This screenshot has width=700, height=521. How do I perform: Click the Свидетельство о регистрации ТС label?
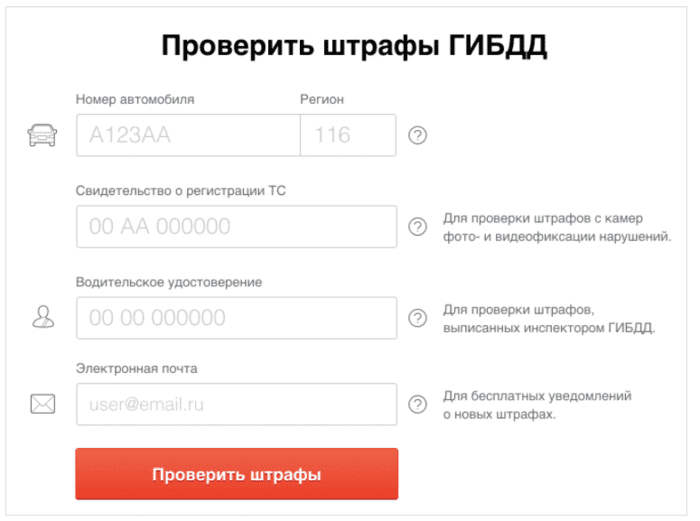pyautogui.click(x=182, y=190)
